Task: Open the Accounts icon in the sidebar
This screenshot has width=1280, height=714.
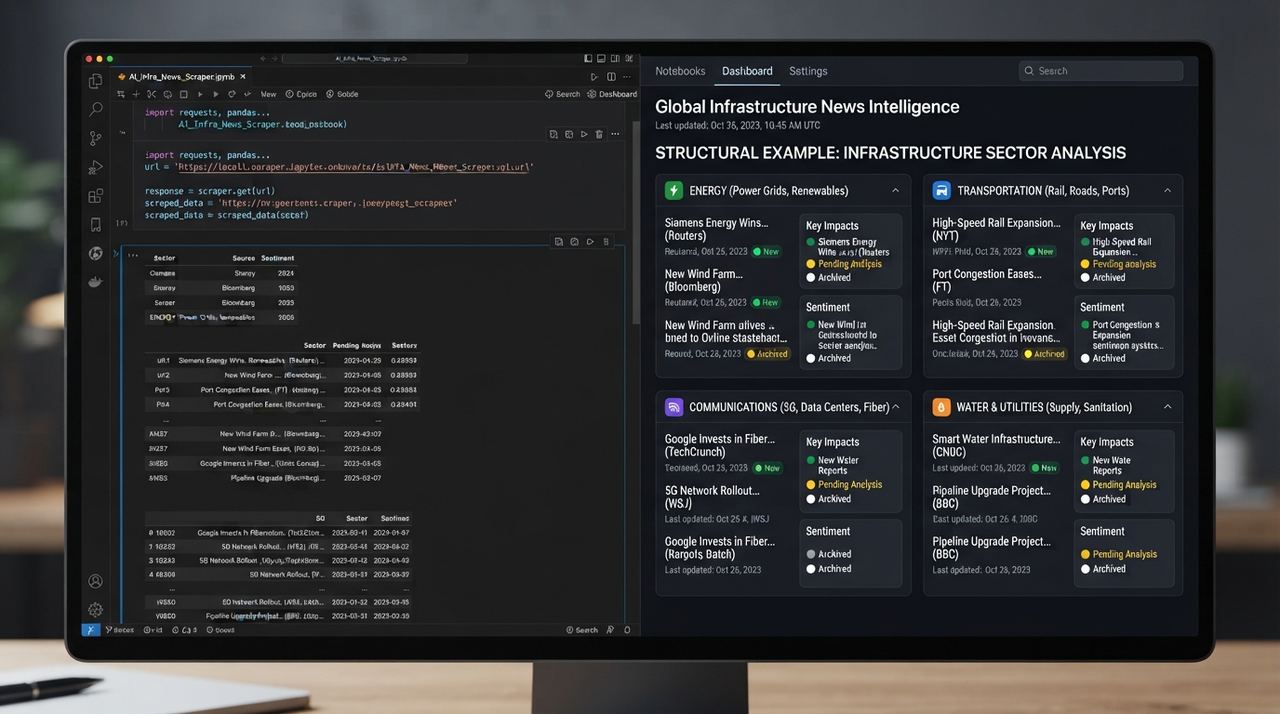Action: [x=96, y=581]
